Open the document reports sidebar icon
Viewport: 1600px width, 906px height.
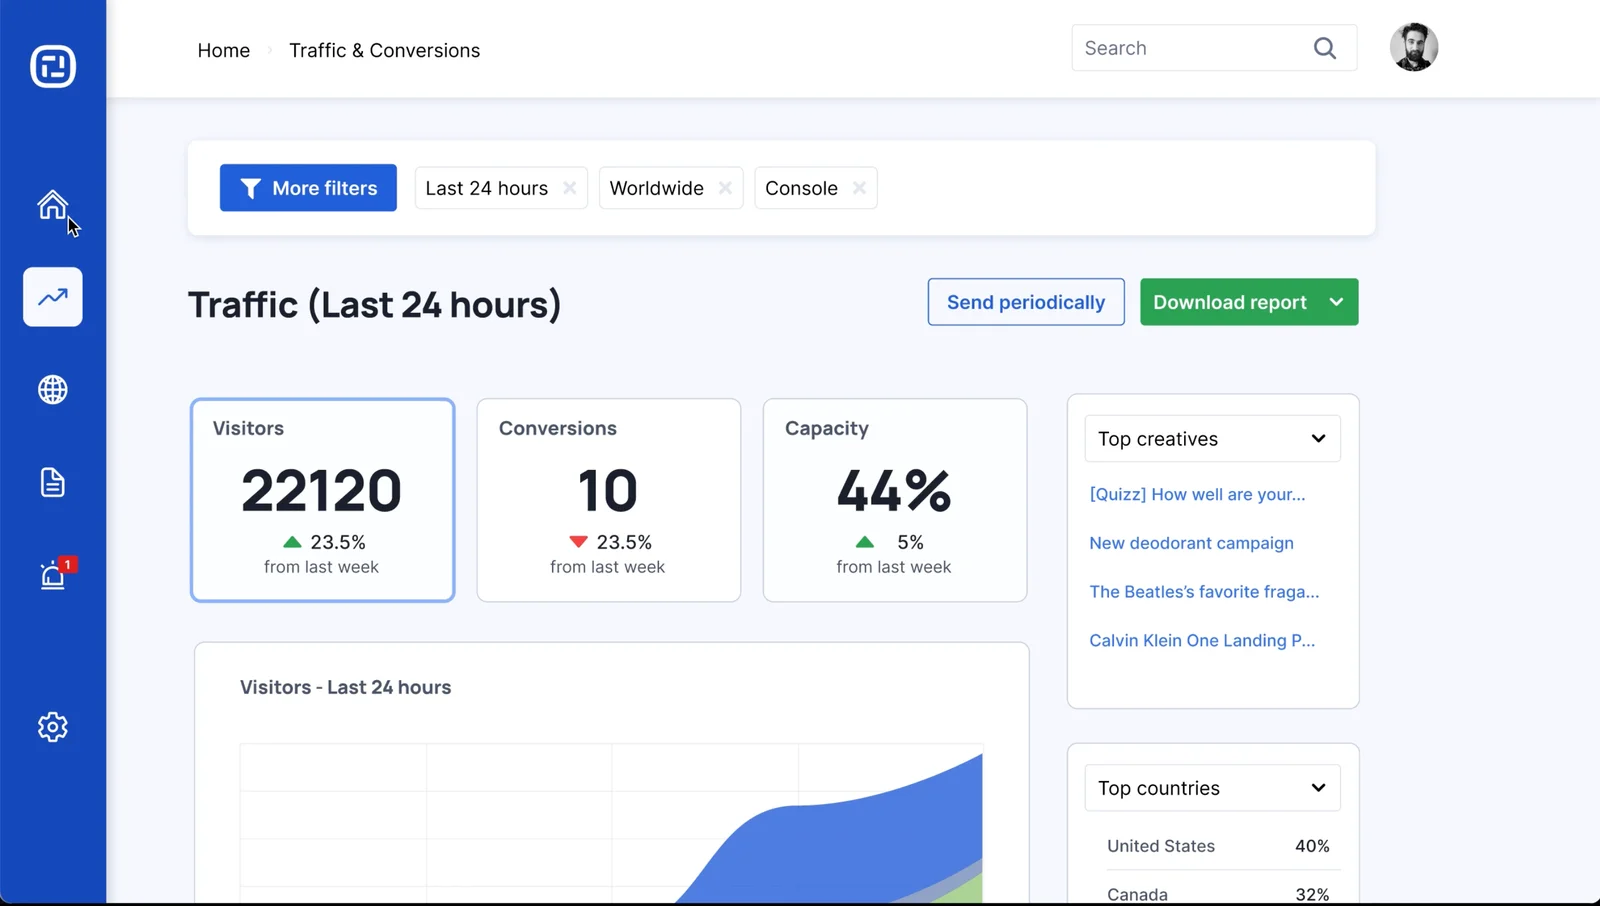[x=53, y=483]
